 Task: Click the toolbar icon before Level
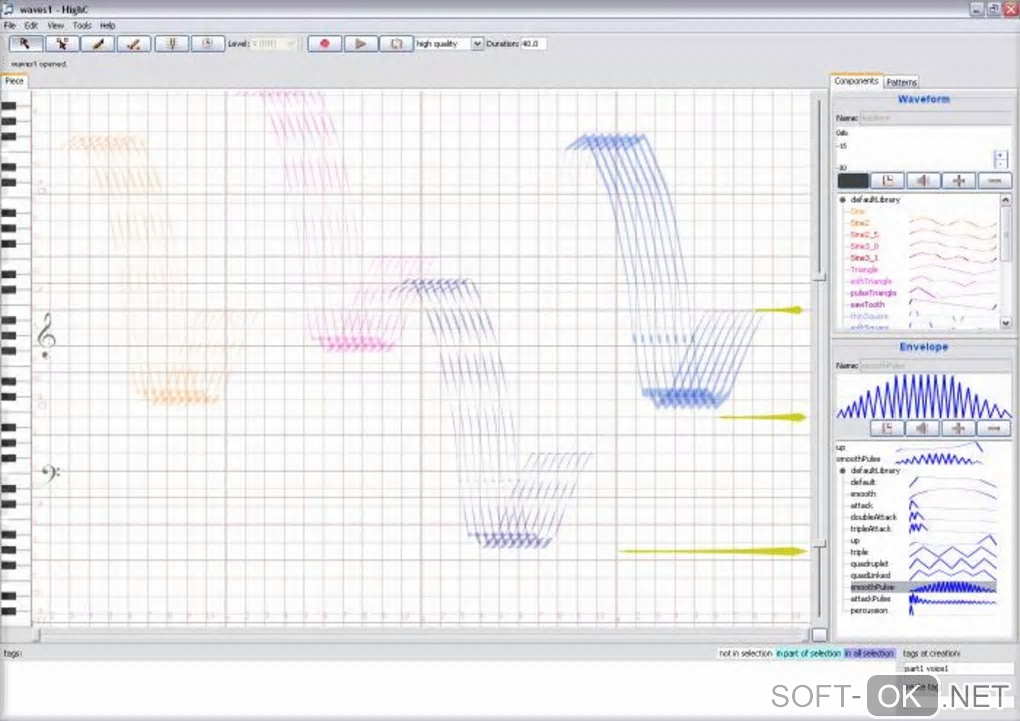(x=208, y=44)
